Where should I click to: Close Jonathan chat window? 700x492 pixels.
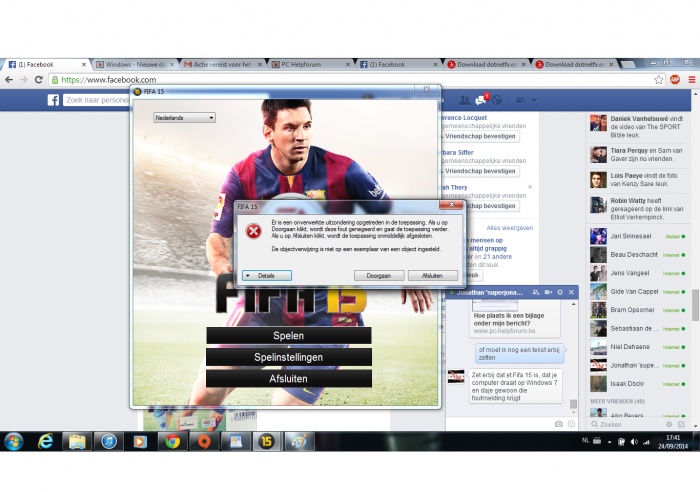(x=571, y=292)
